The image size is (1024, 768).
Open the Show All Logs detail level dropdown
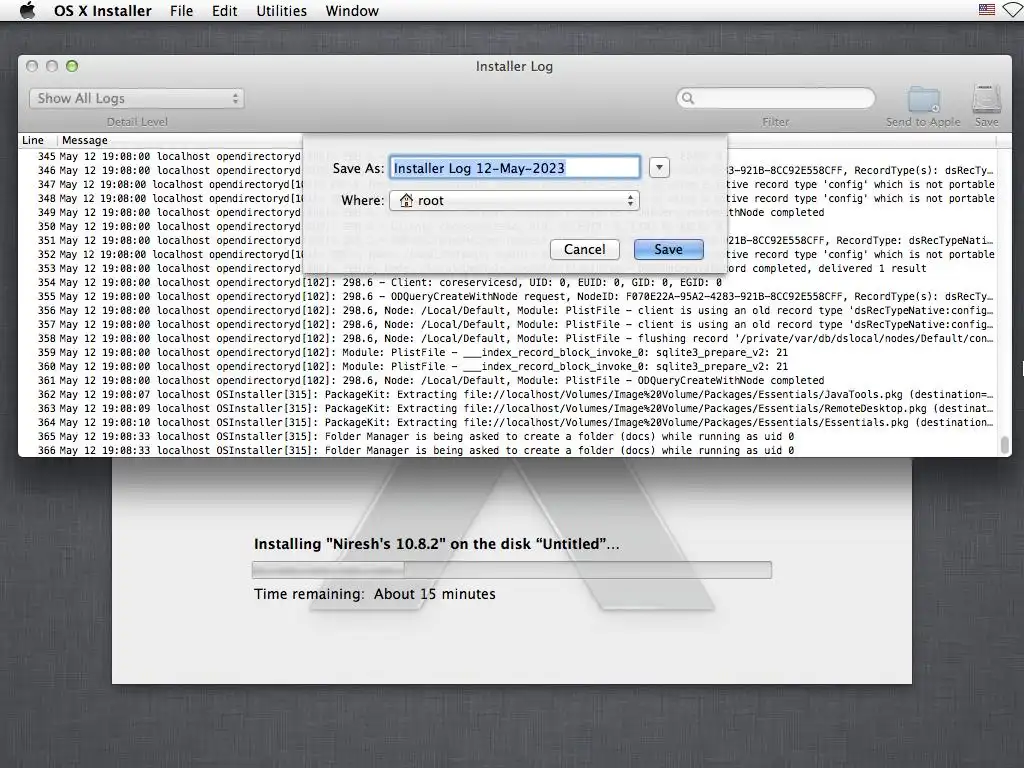pos(136,99)
